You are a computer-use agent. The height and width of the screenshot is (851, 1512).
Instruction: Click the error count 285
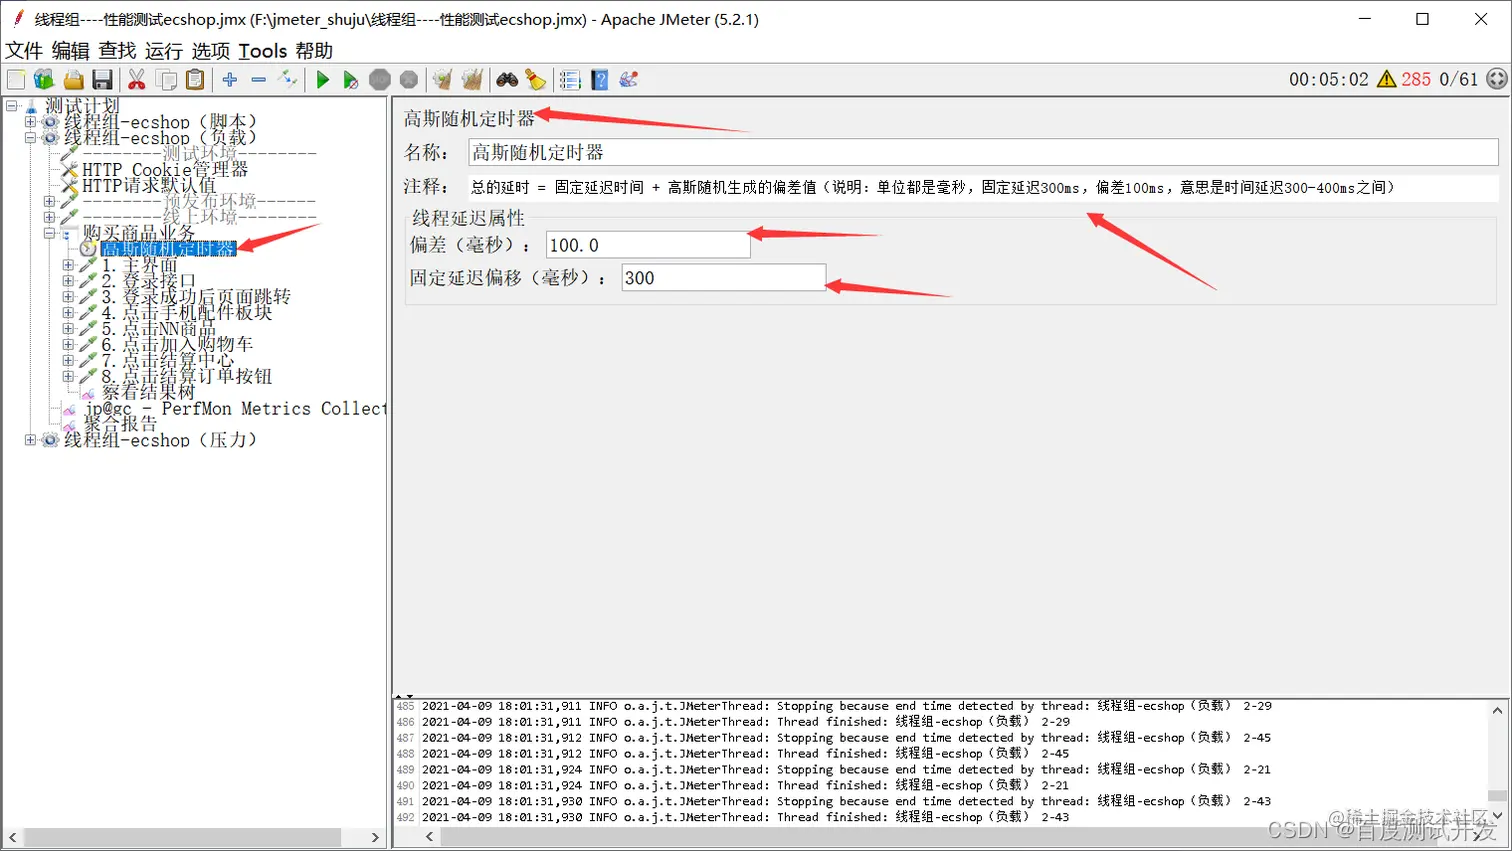click(1415, 79)
